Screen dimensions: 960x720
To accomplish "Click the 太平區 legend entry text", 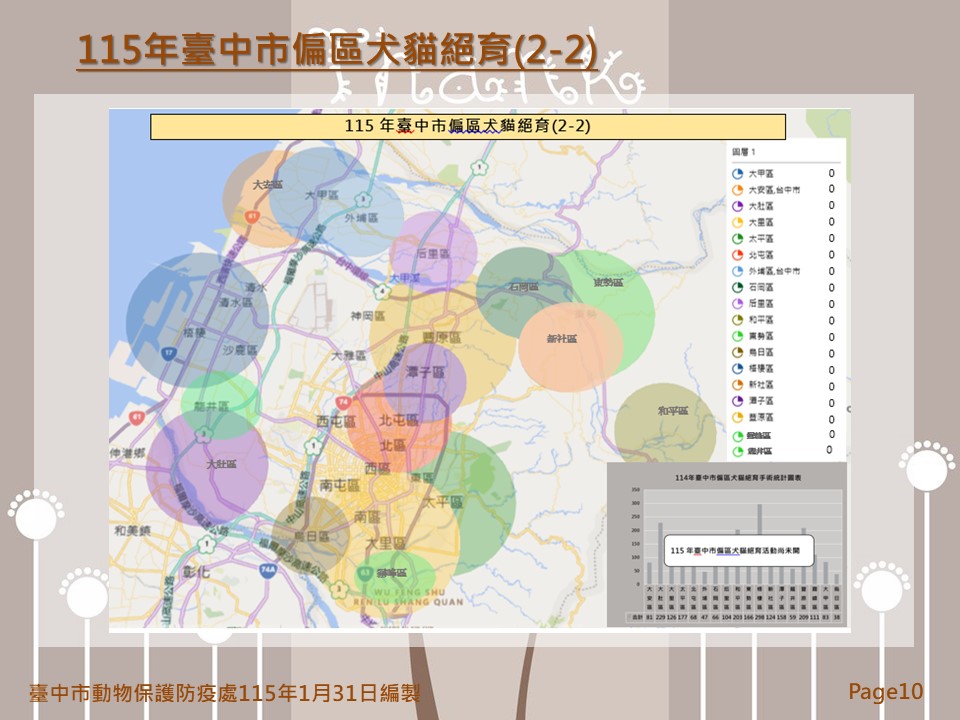I will 760,239.
